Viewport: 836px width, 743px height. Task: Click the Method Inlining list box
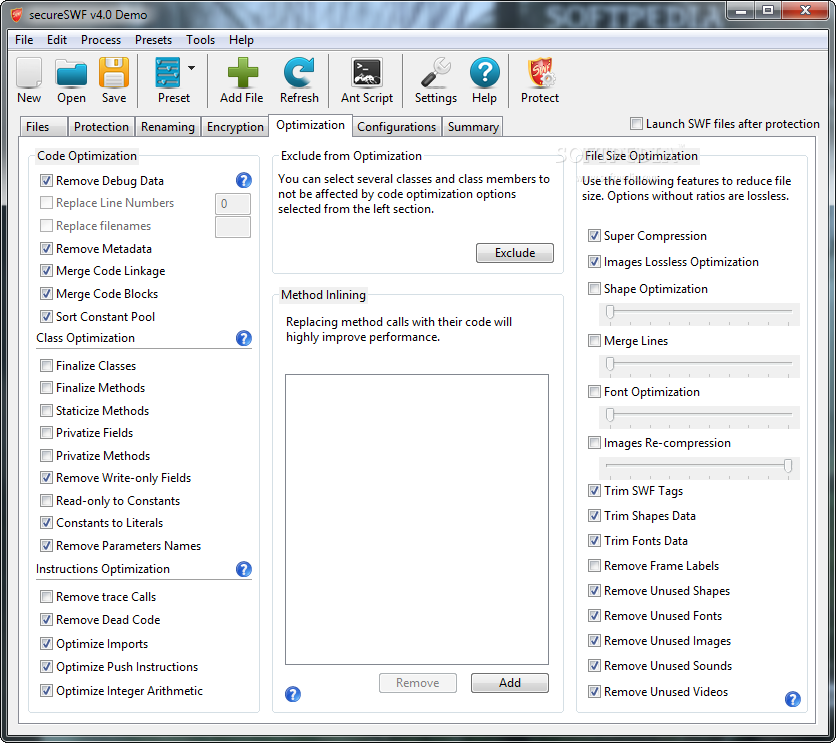pos(416,519)
